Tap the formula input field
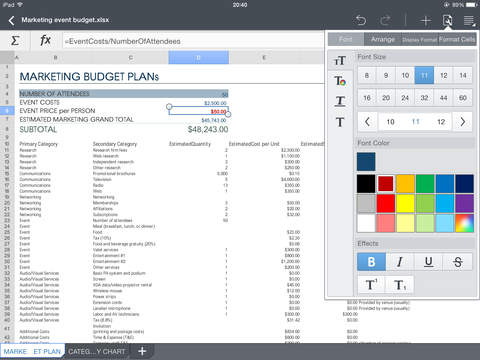The image size is (480, 360). (x=193, y=41)
